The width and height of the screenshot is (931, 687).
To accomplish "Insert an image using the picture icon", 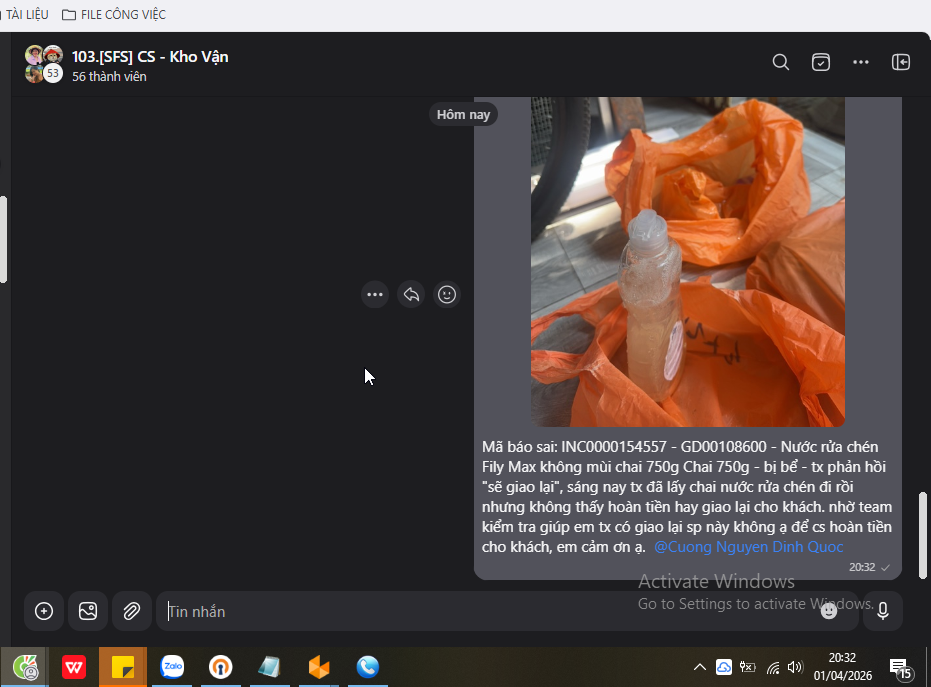I will pyautogui.click(x=88, y=611).
